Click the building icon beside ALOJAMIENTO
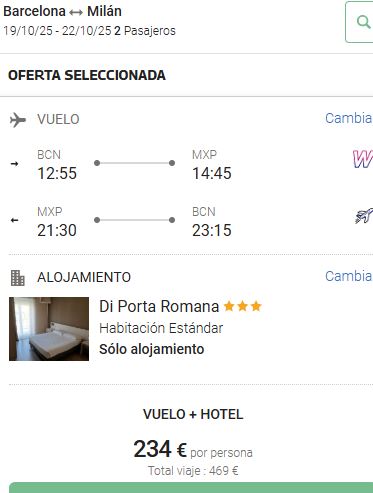 [18, 278]
